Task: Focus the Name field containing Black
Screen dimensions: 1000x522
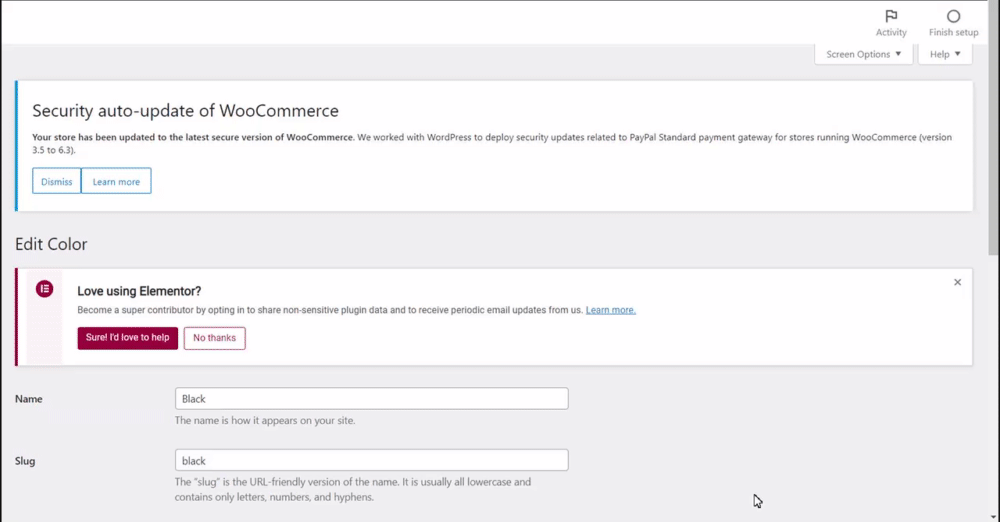Action: (x=371, y=398)
